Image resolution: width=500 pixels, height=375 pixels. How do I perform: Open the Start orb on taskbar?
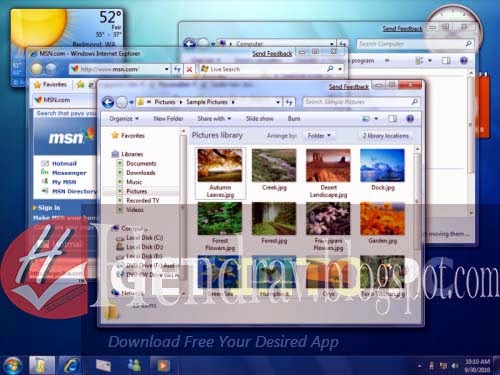(12, 366)
